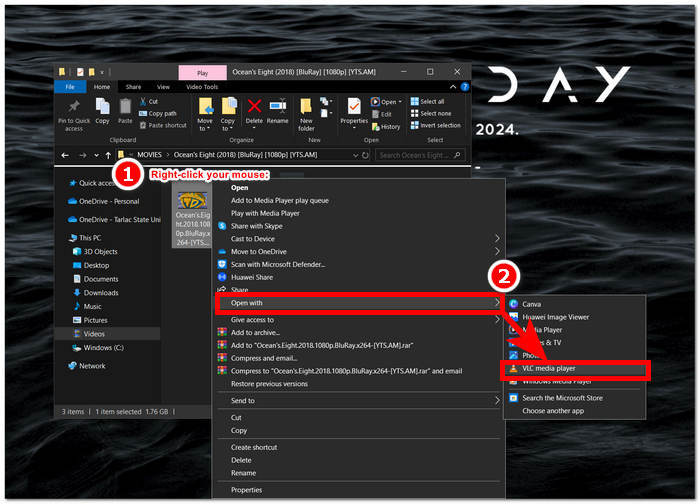Click the pink Play contextual tab
Screen dimensions: 700x504
203,73
